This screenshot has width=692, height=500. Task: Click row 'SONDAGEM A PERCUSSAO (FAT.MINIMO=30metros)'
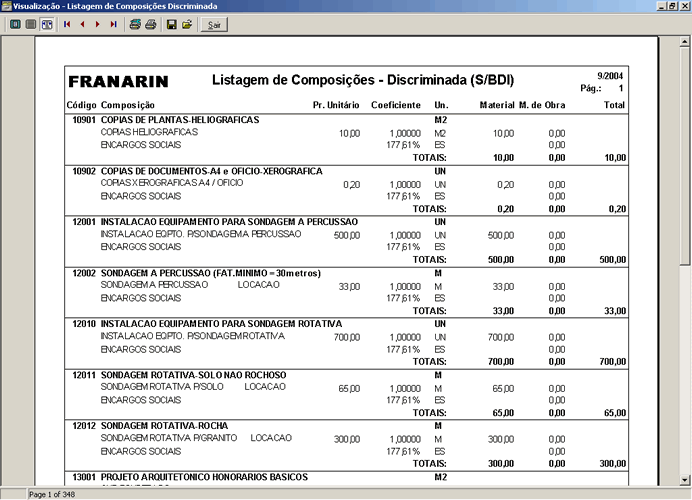click(x=211, y=273)
